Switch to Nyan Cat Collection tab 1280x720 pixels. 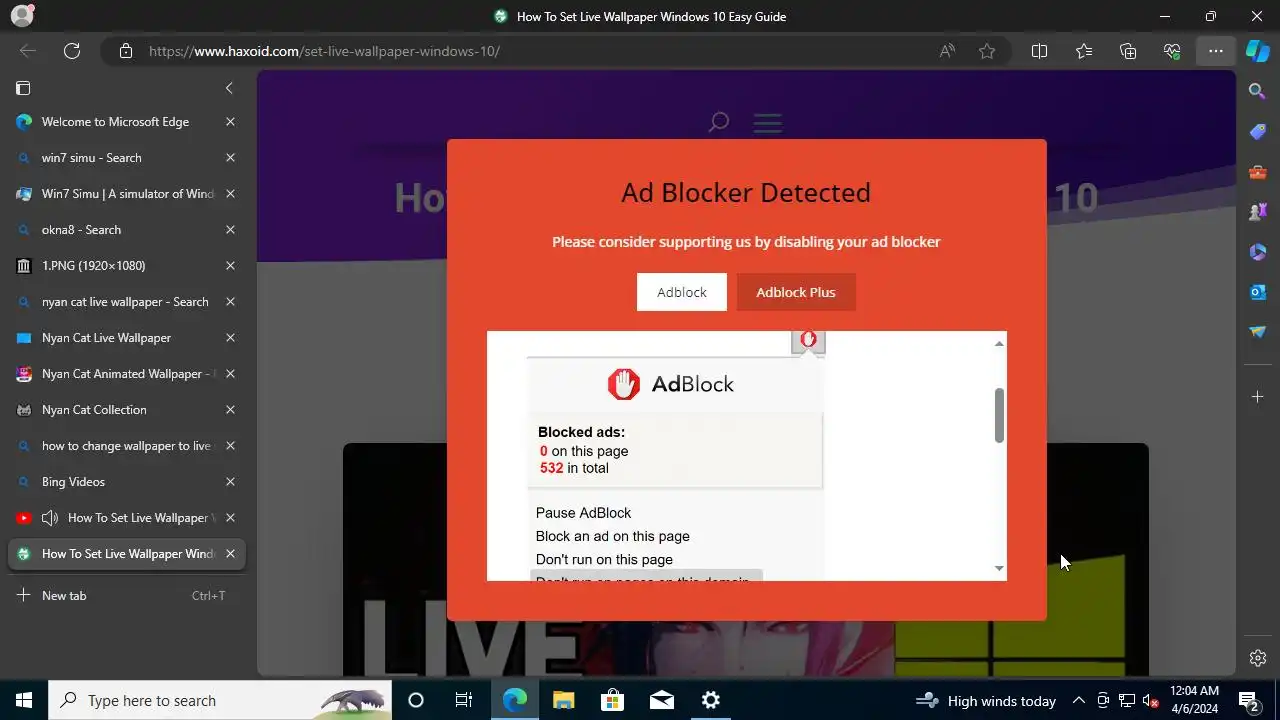pos(125,410)
